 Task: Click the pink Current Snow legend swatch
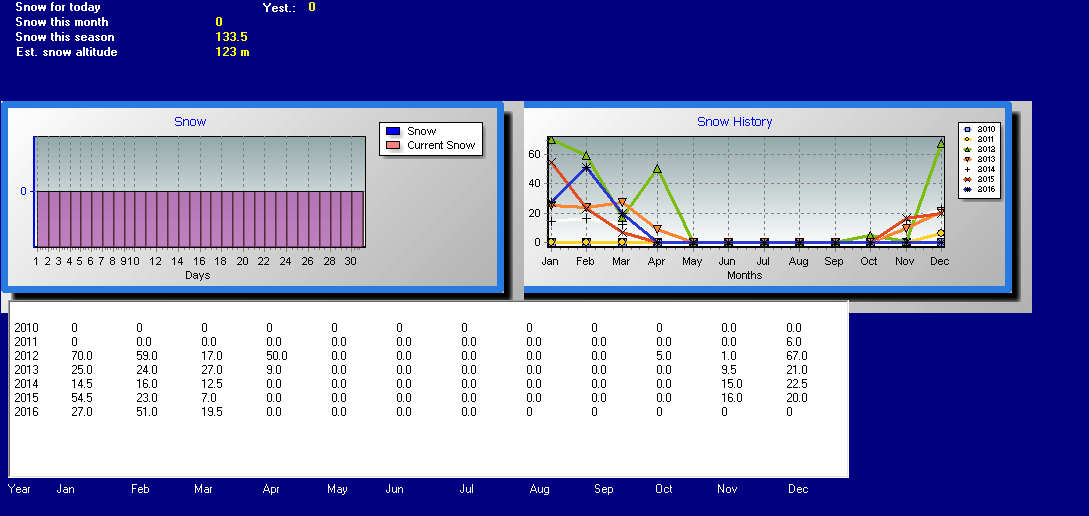(392, 145)
